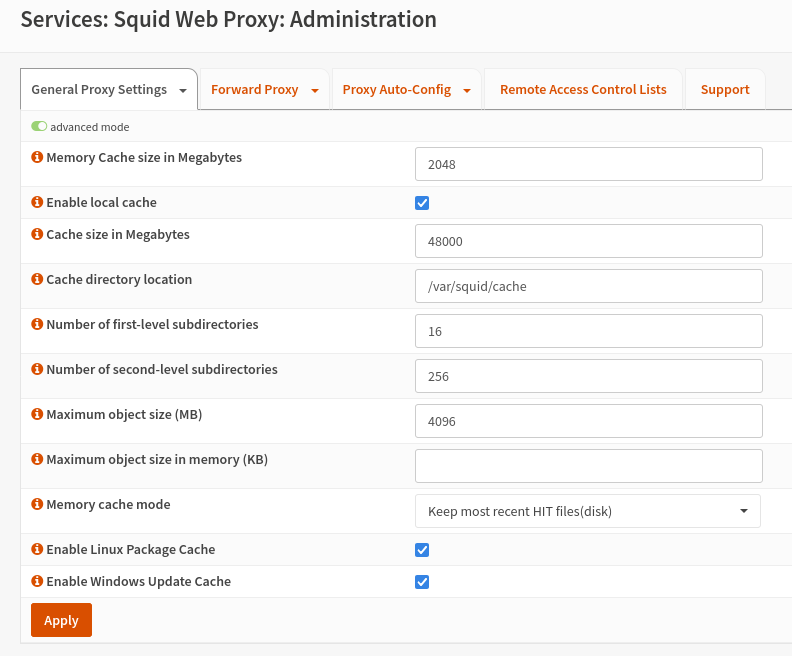
Task: Expand the Proxy Auto-Config dropdown arrow
Action: click(467, 91)
